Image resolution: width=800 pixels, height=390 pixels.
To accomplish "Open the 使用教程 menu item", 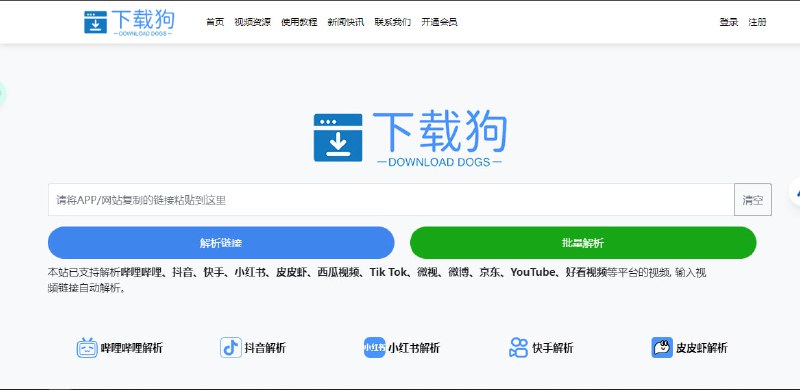I will 299,22.
